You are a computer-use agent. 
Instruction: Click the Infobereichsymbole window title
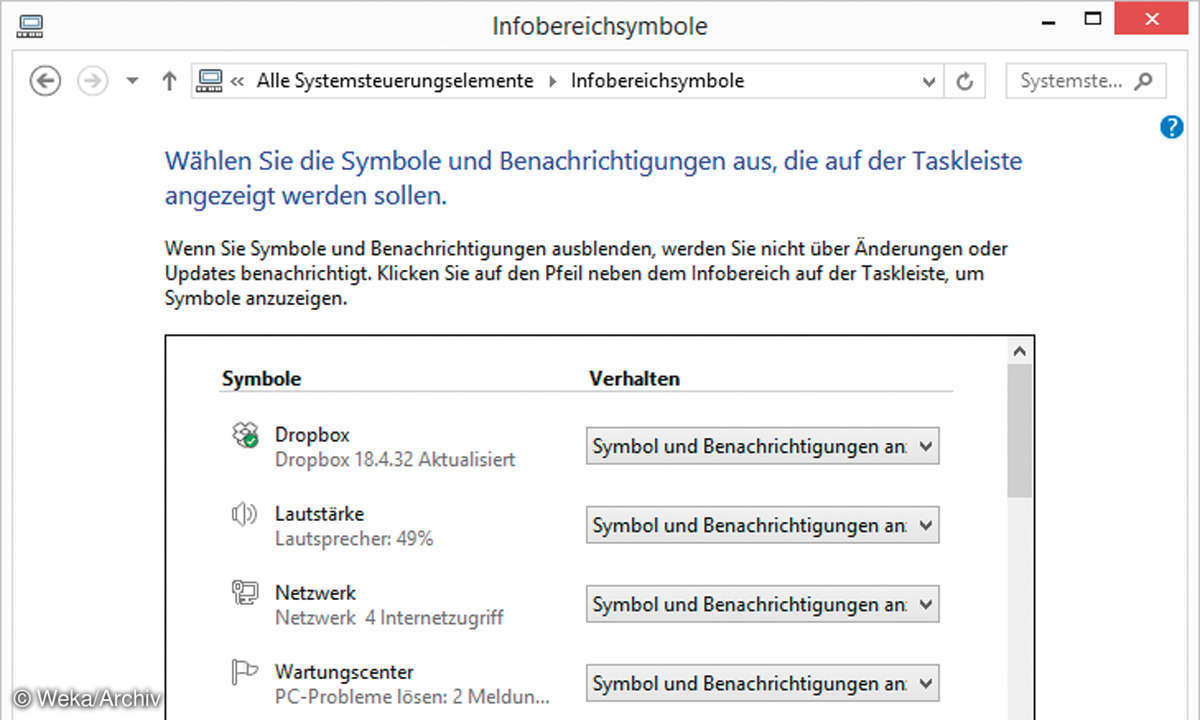[x=600, y=26]
